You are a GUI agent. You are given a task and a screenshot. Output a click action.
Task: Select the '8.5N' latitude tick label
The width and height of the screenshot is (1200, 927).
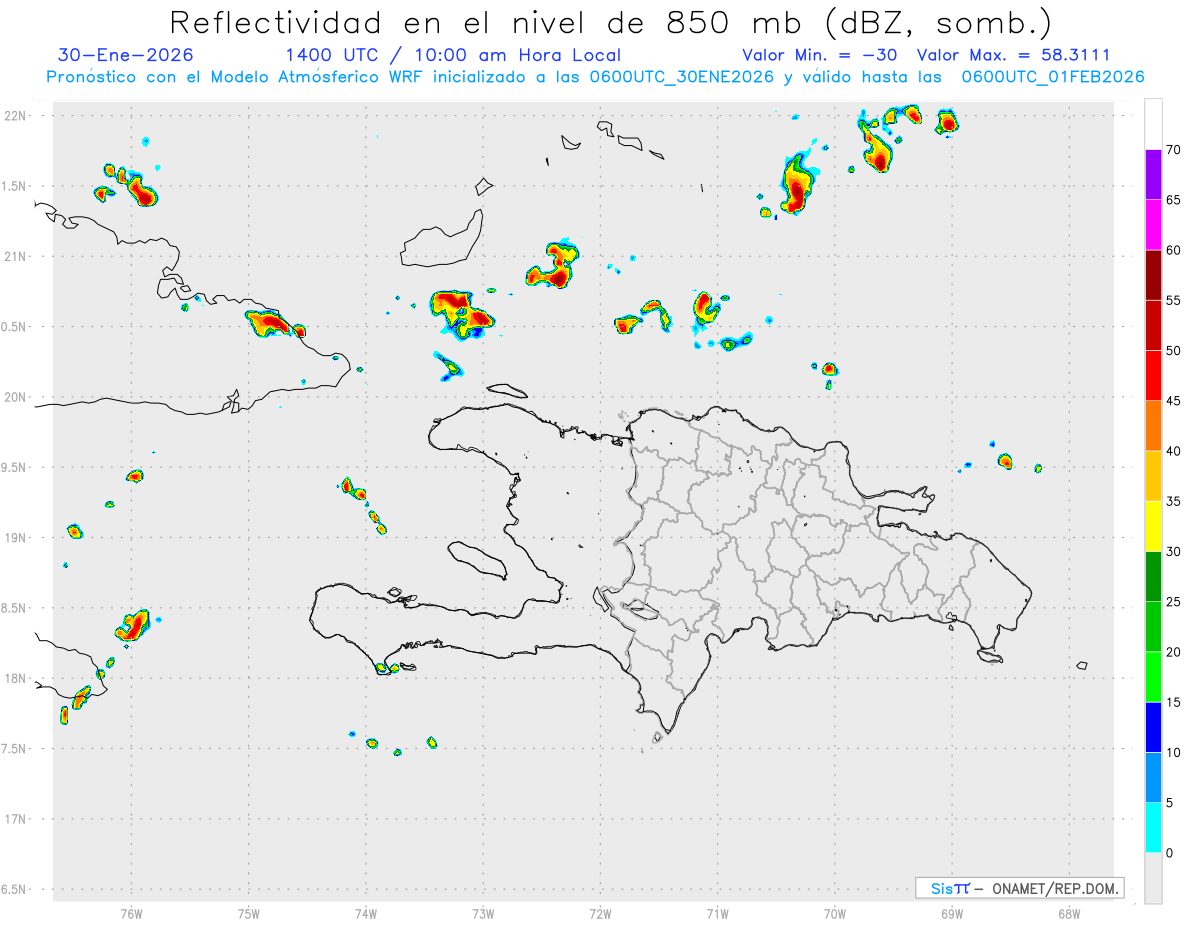14,608
